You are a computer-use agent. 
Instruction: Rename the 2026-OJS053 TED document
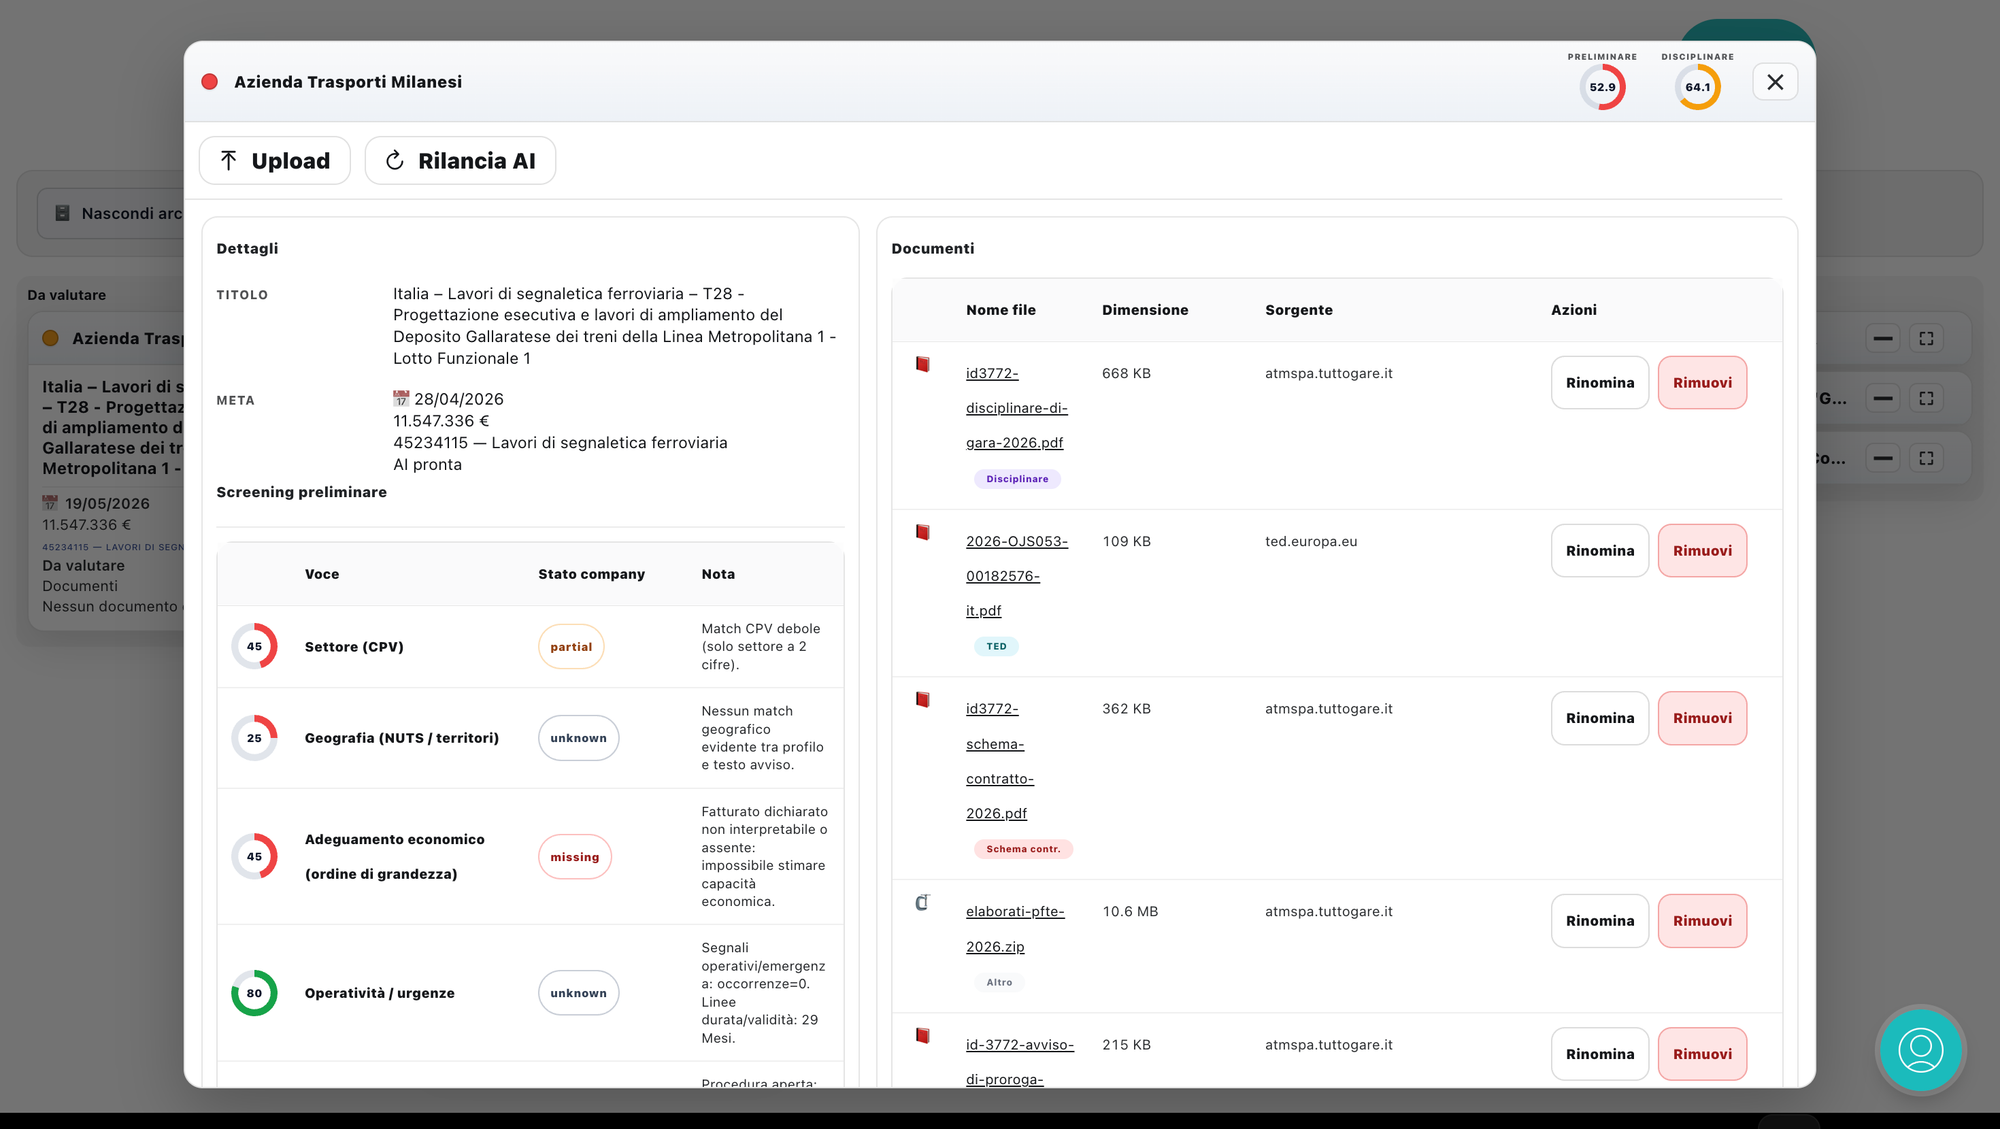pyautogui.click(x=1599, y=551)
